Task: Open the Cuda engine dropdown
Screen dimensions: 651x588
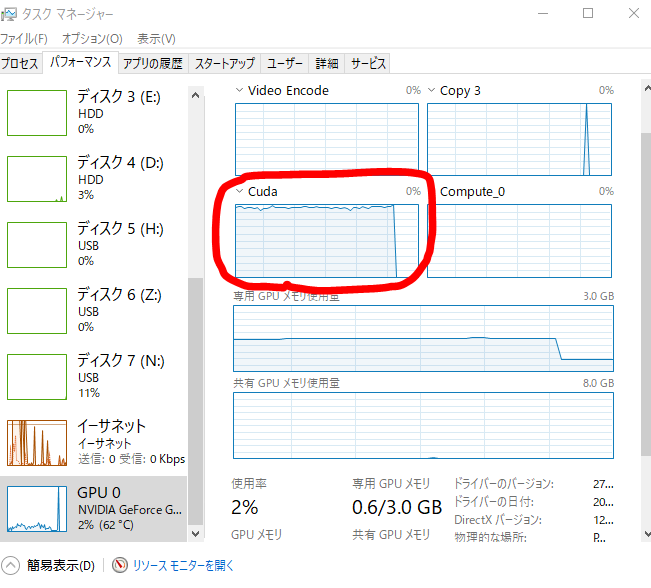Action: [239, 191]
